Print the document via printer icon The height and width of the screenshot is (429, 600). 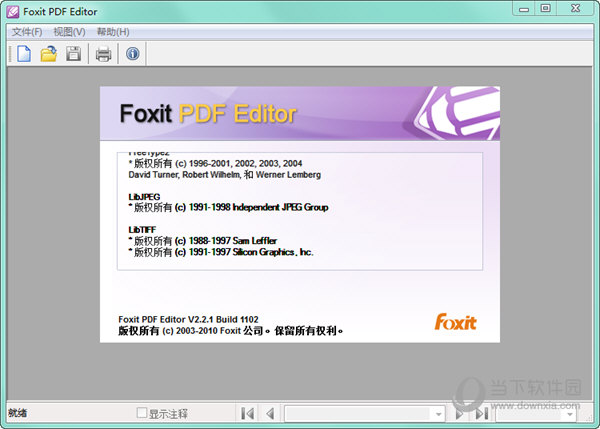[103, 54]
